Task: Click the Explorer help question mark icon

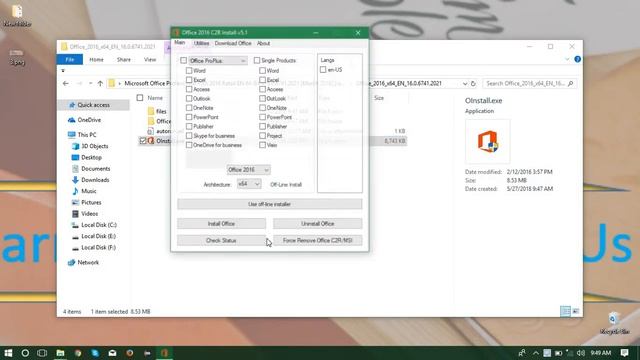Action: tap(577, 59)
